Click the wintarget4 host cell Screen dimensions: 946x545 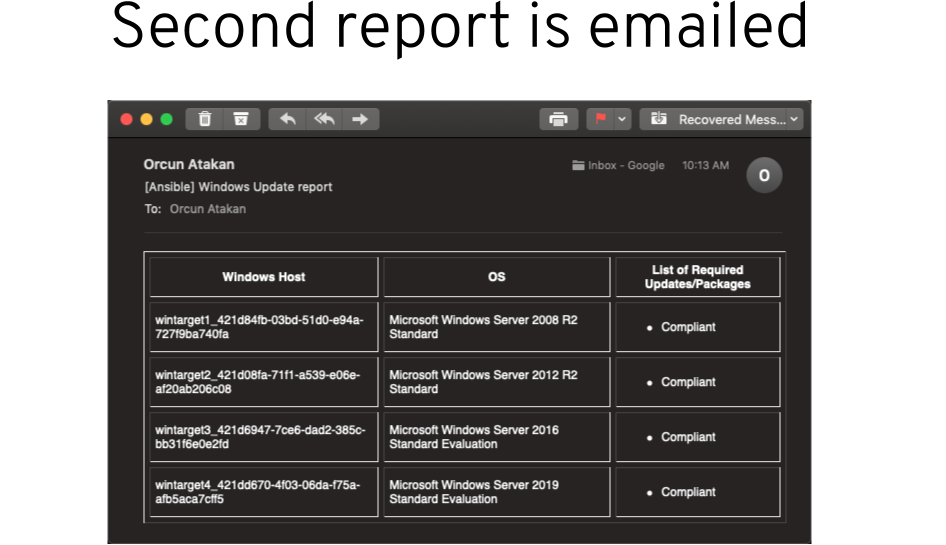click(264, 491)
